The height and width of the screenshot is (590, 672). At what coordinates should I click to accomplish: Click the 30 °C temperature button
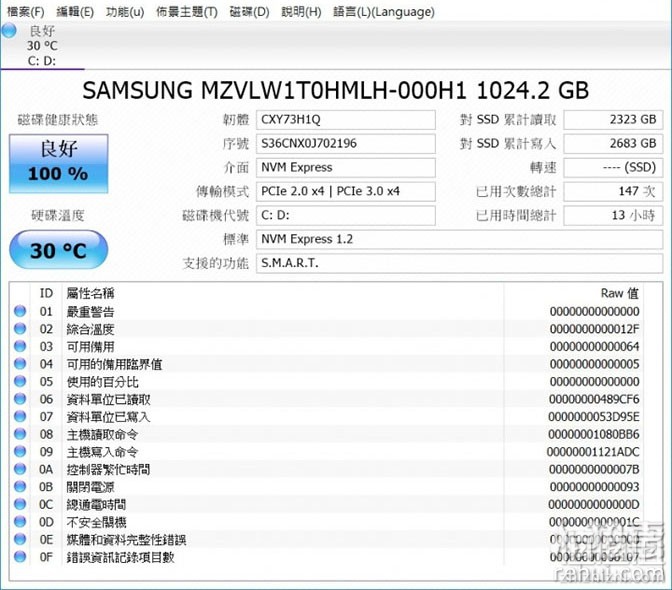click(x=59, y=250)
